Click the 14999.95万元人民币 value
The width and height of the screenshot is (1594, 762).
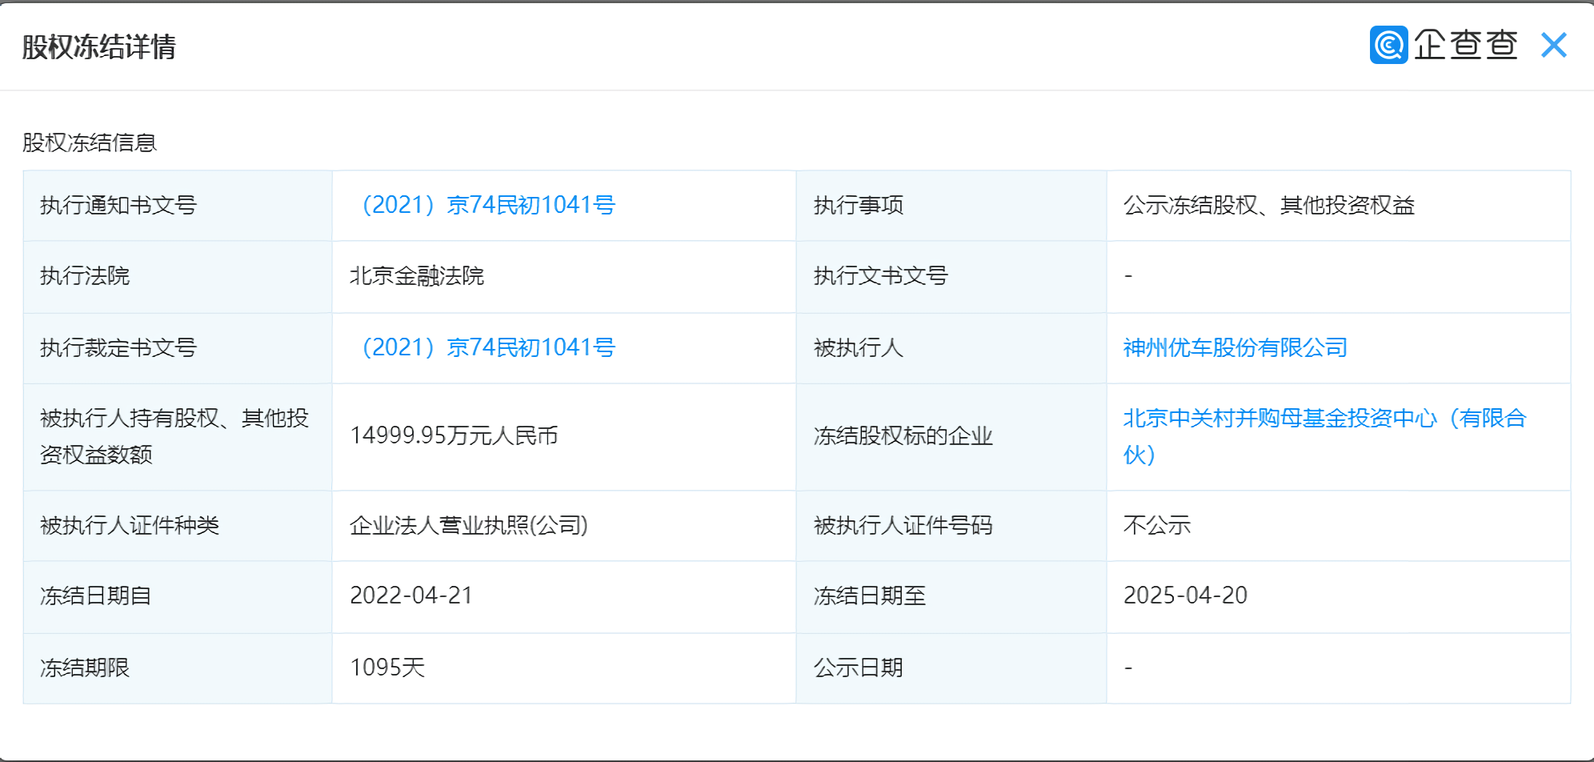pyautogui.click(x=454, y=436)
